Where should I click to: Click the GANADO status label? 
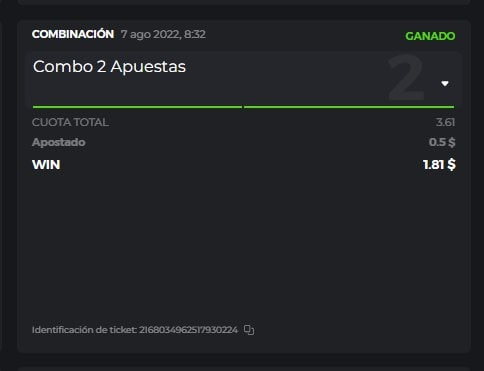point(430,36)
